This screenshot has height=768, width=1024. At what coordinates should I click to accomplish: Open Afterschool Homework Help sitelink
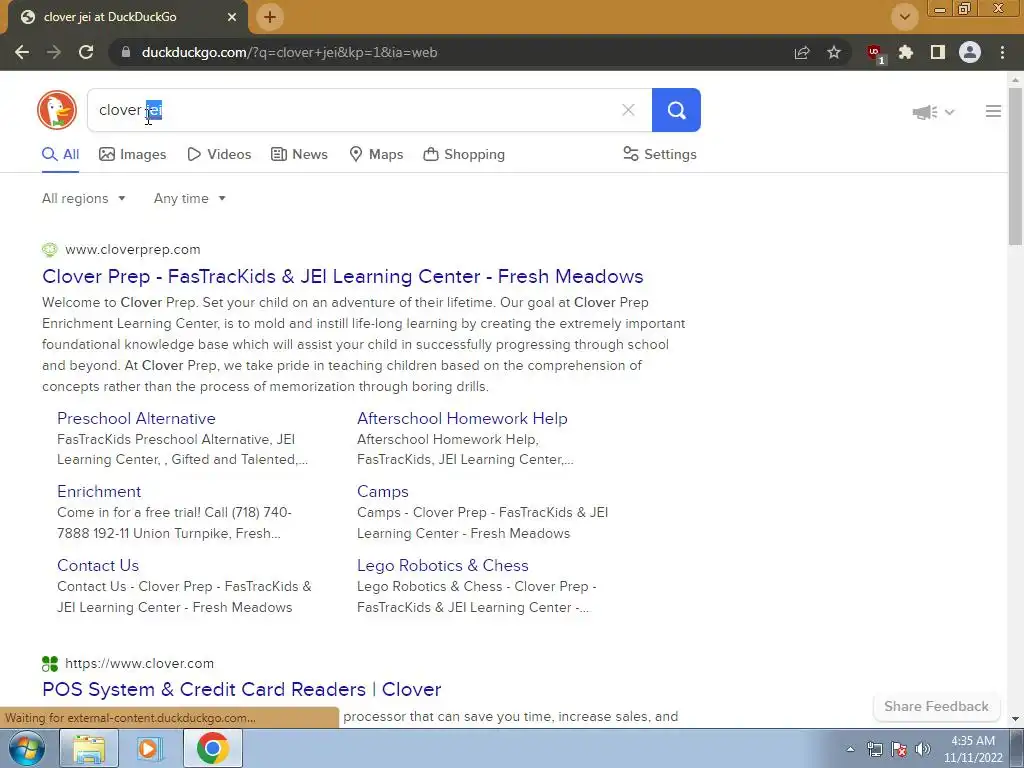(462, 419)
